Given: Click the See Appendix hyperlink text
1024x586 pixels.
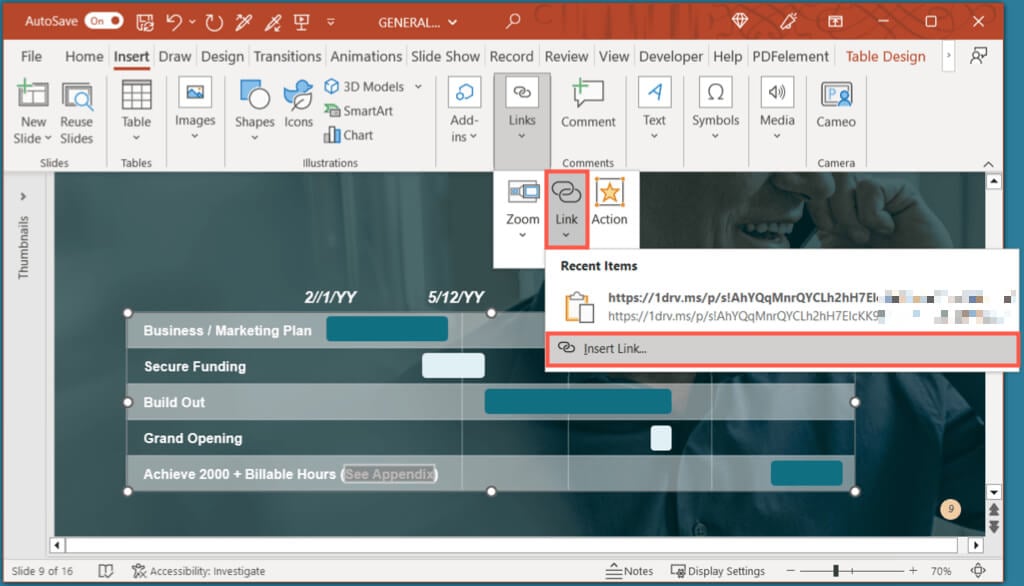Looking at the screenshot, I should point(389,474).
